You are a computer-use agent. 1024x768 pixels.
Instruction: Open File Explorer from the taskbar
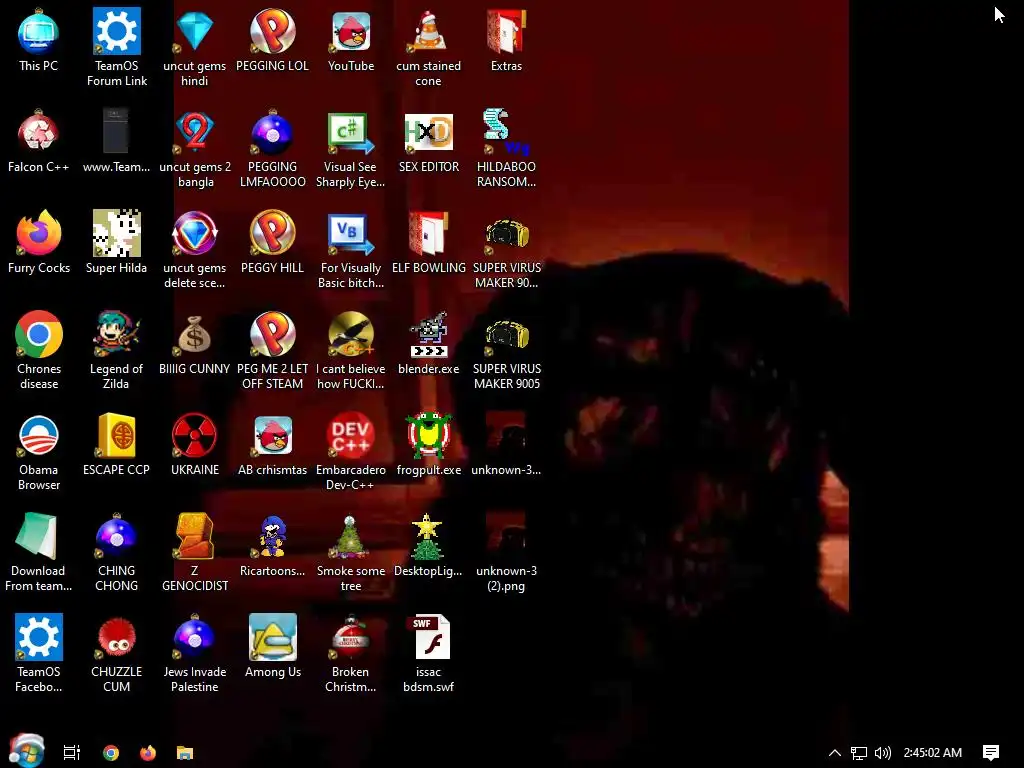click(x=185, y=752)
